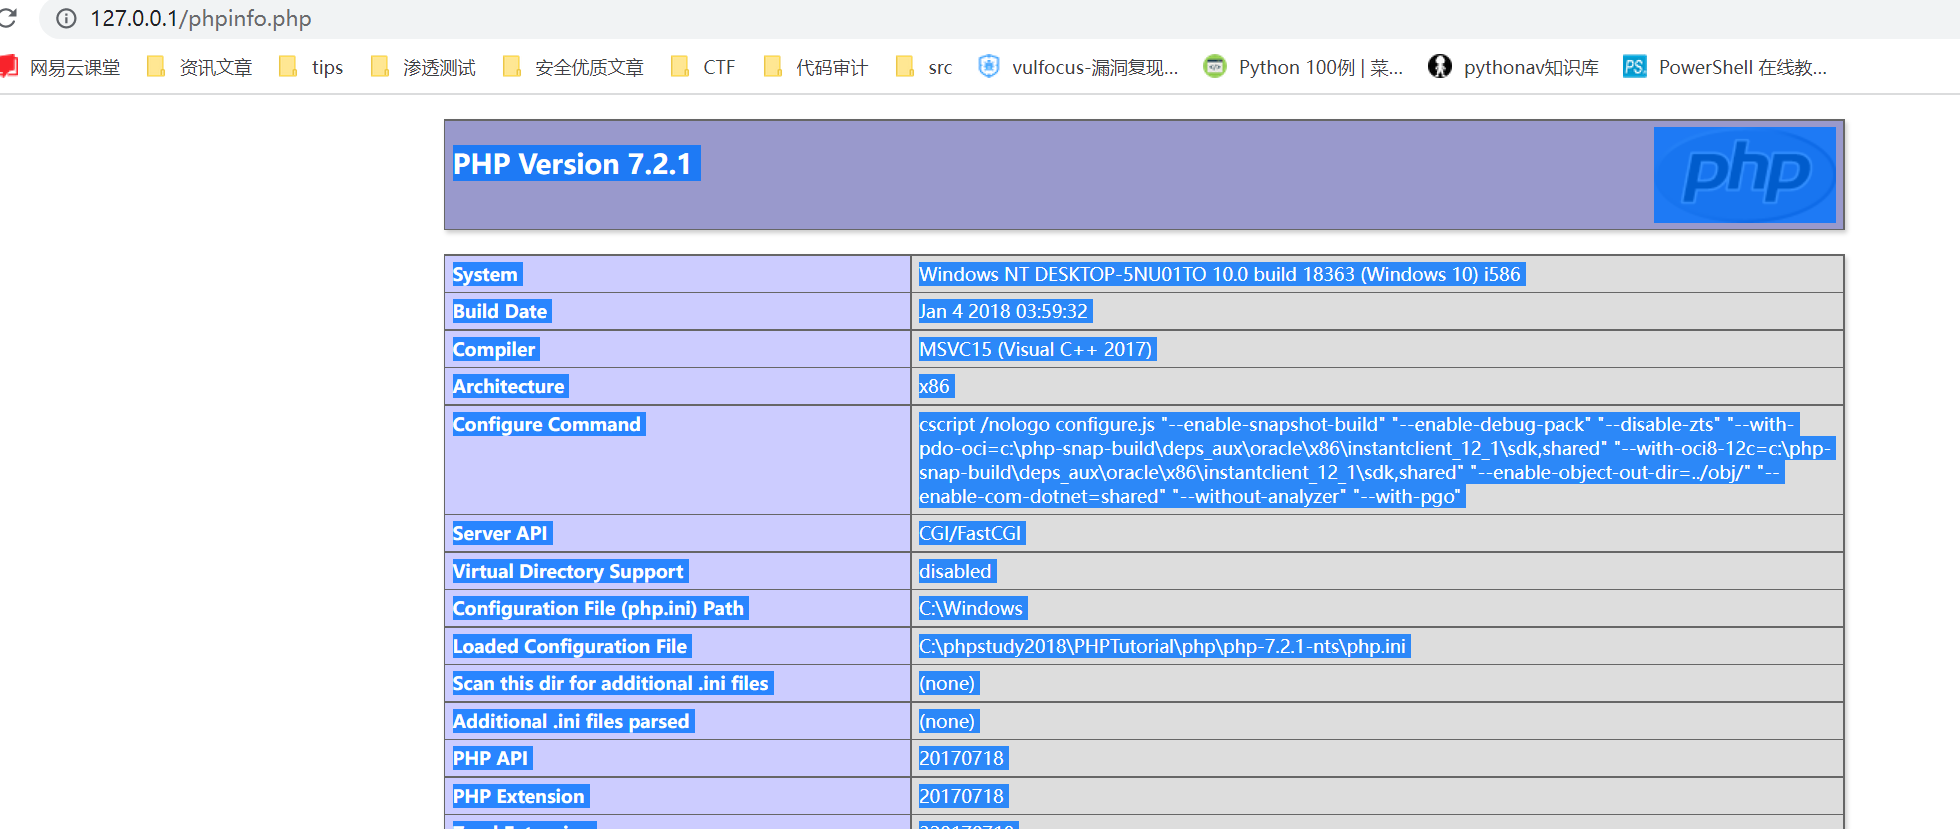Click the Configure Command label cell
This screenshot has height=829, width=1960.
[x=546, y=425]
